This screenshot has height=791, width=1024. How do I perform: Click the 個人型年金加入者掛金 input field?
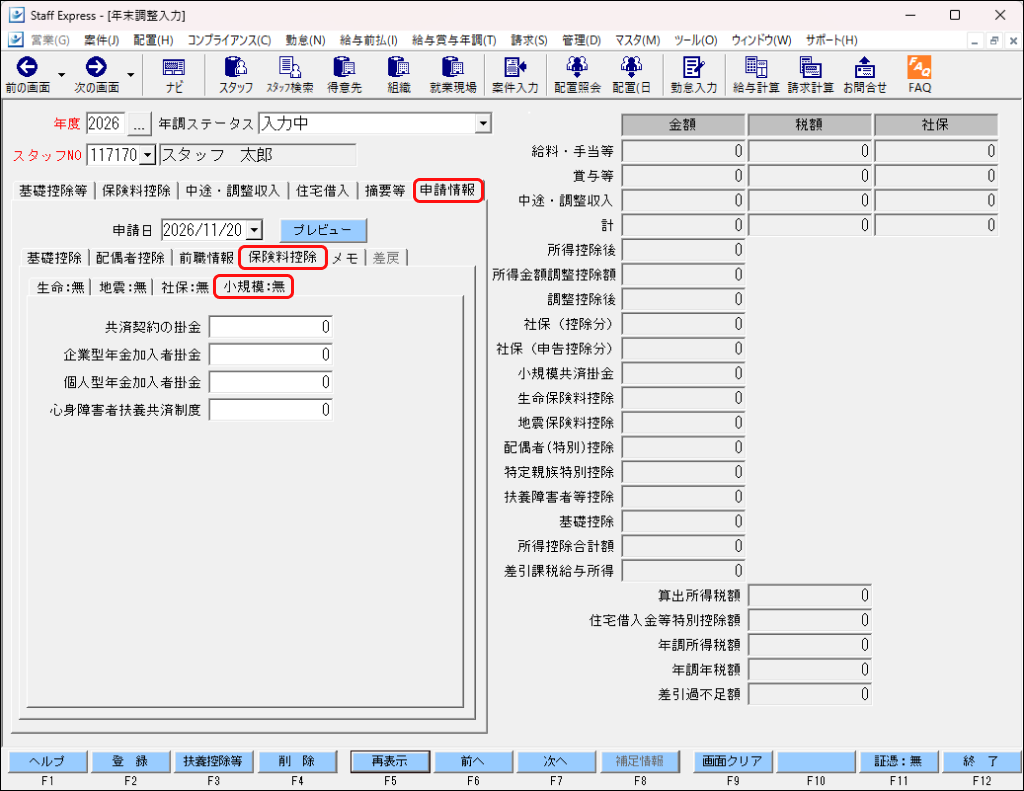click(x=271, y=382)
